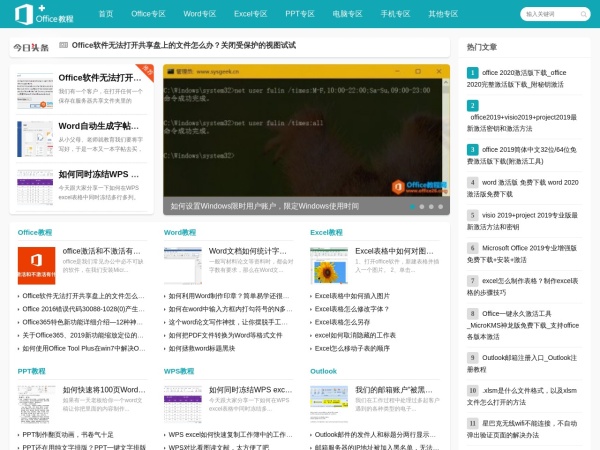Open 如何使用Office Tool Plus list item

[84, 348]
